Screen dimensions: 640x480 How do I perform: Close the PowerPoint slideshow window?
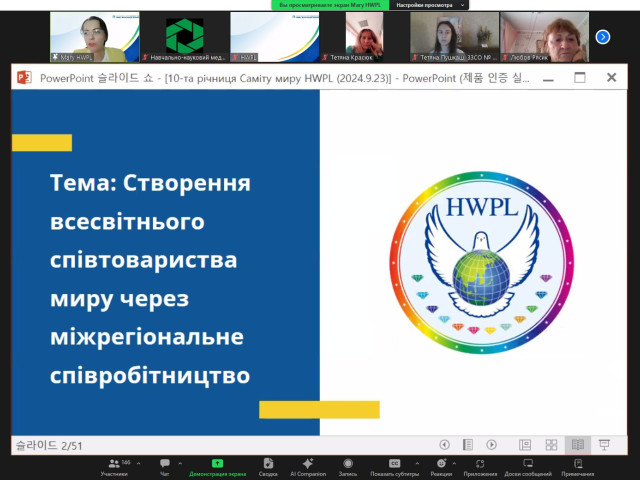pyautogui.click(x=611, y=78)
